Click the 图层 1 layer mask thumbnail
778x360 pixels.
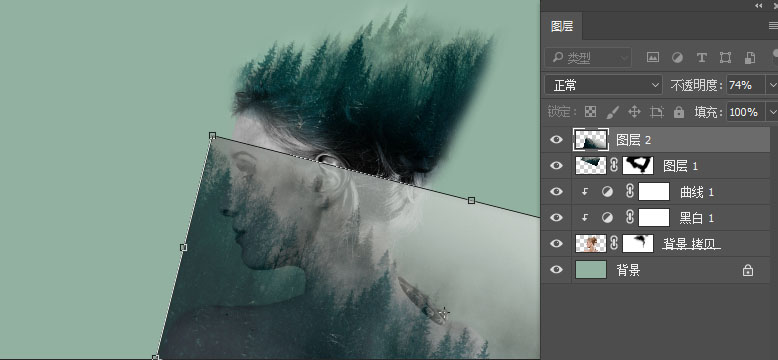point(638,165)
